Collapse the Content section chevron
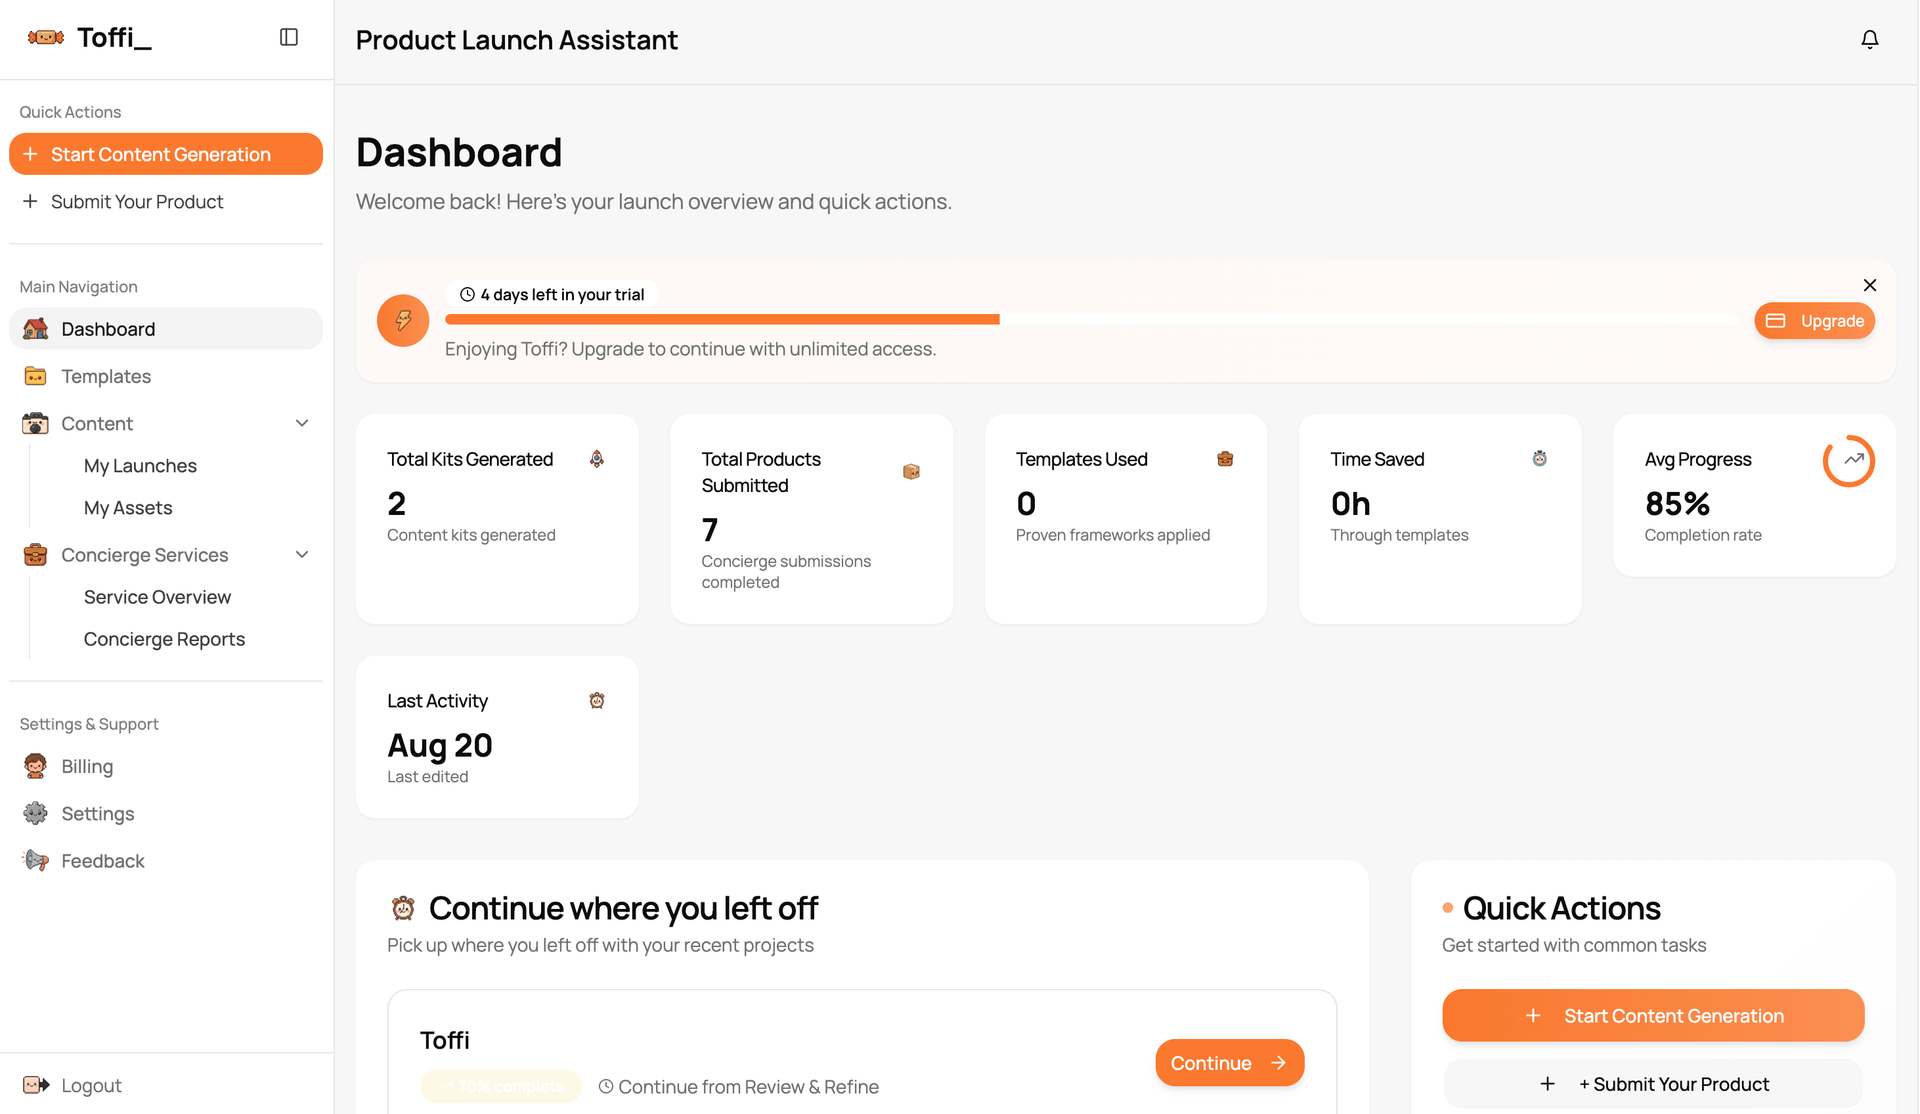 coord(302,423)
